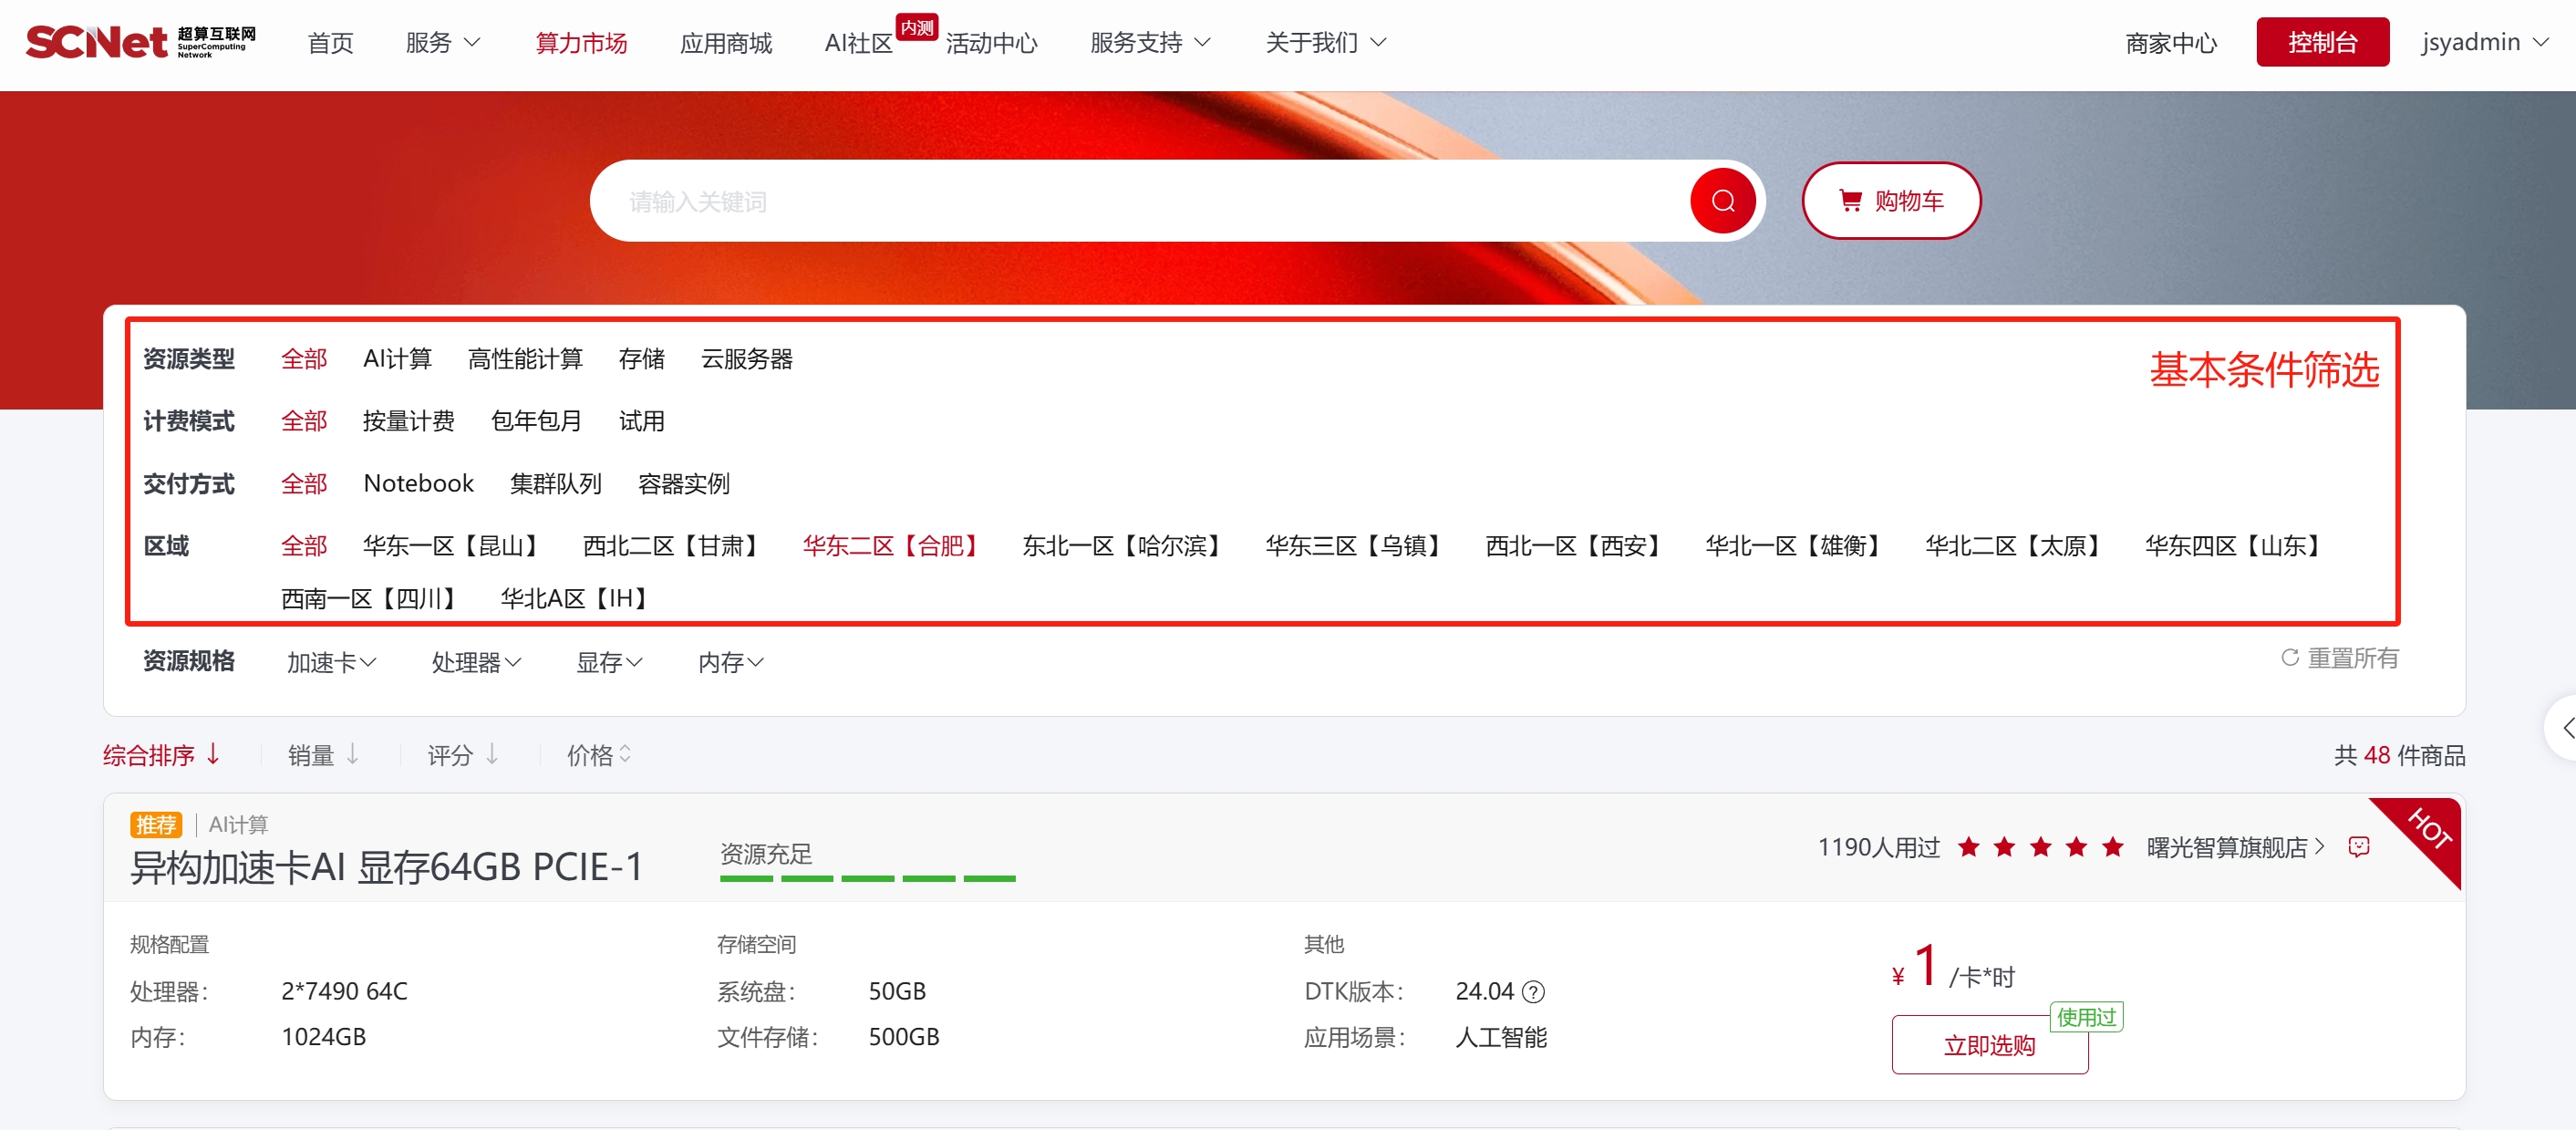Open the 购物车 shopping cart button
This screenshot has width=2576, height=1130.
pos(1890,201)
